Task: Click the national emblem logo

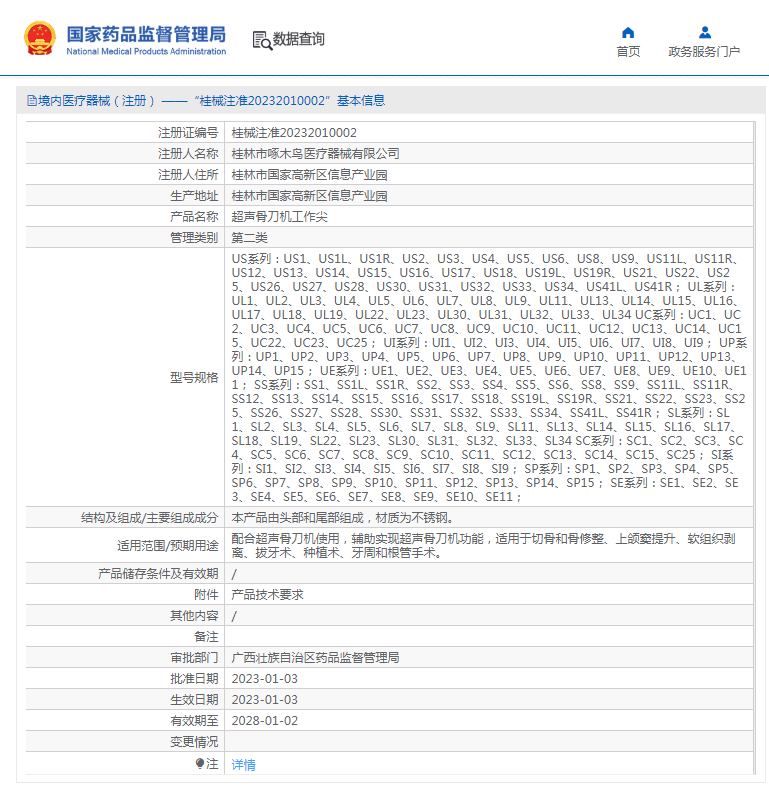Action: point(40,38)
